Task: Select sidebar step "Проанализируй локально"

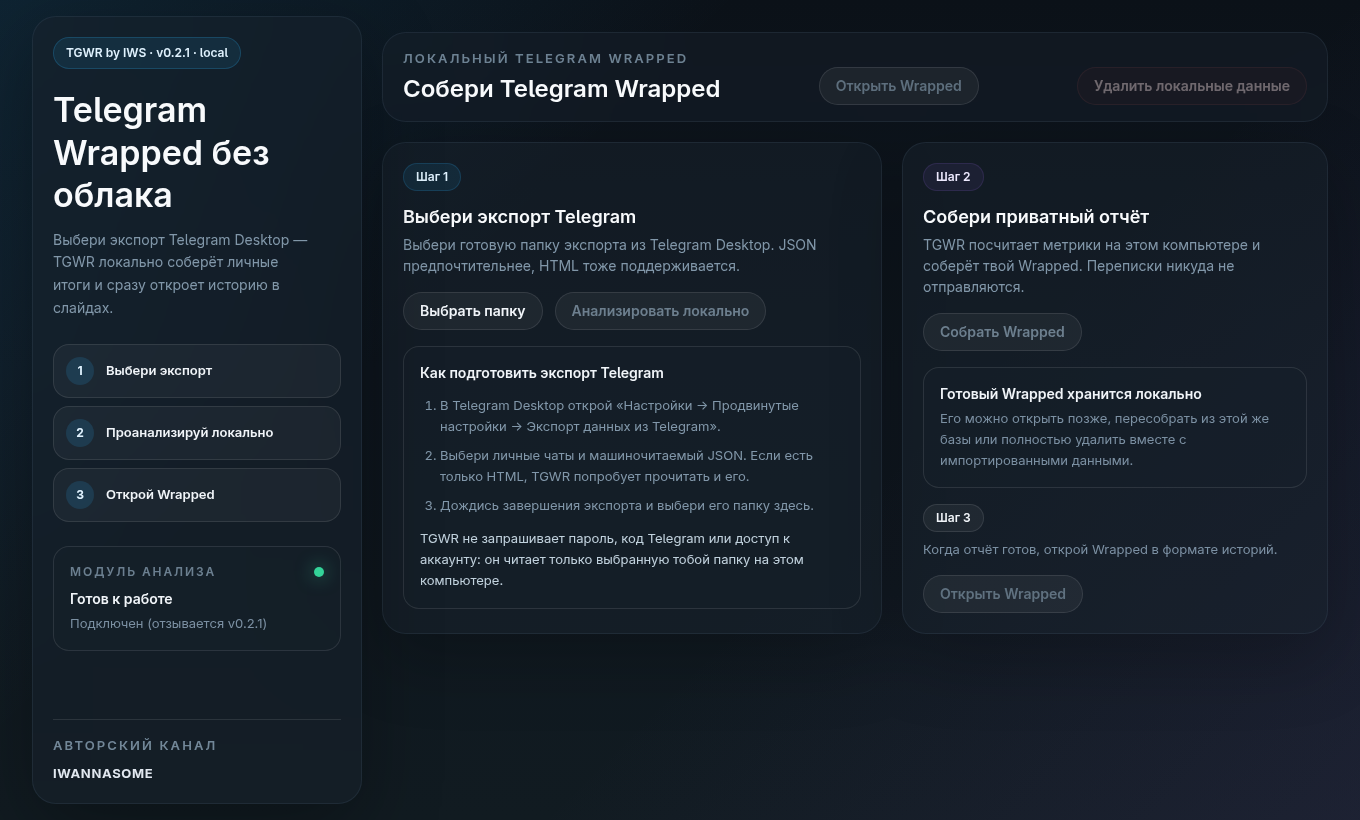Action: (x=197, y=433)
